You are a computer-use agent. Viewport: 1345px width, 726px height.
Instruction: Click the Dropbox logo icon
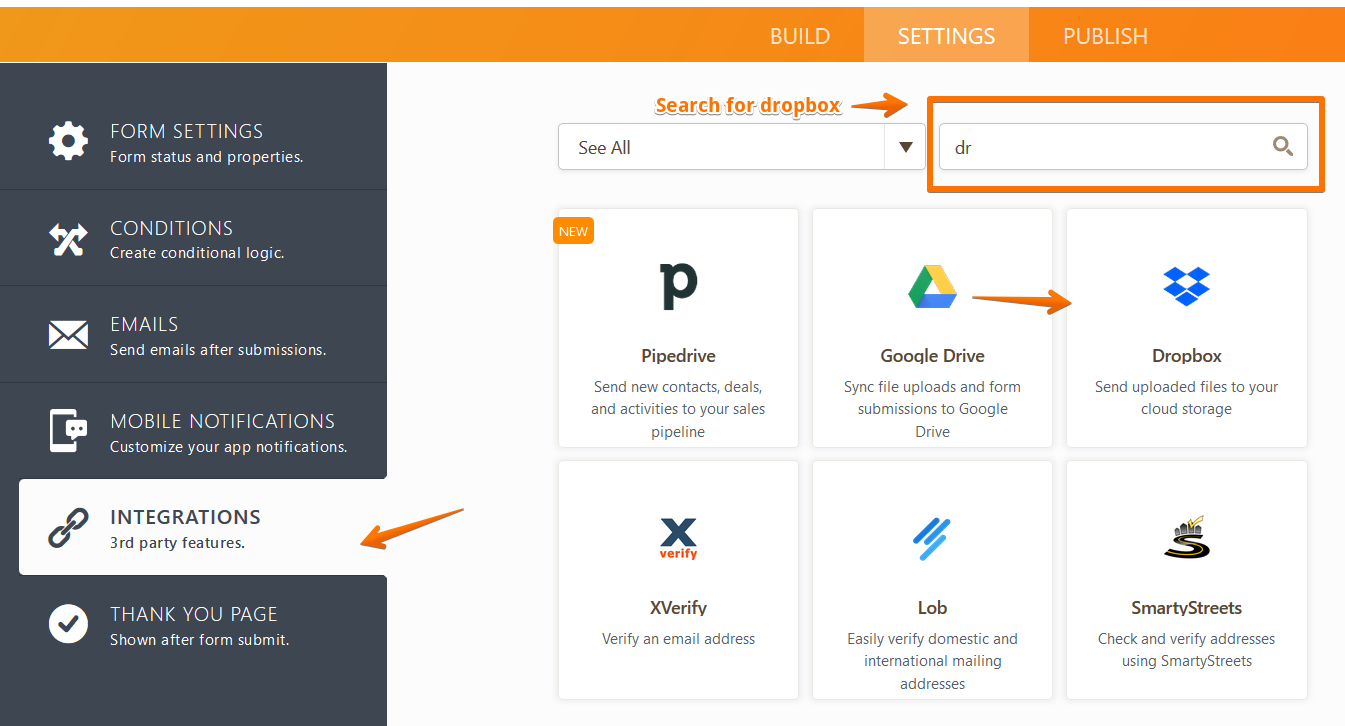[1186, 286]
